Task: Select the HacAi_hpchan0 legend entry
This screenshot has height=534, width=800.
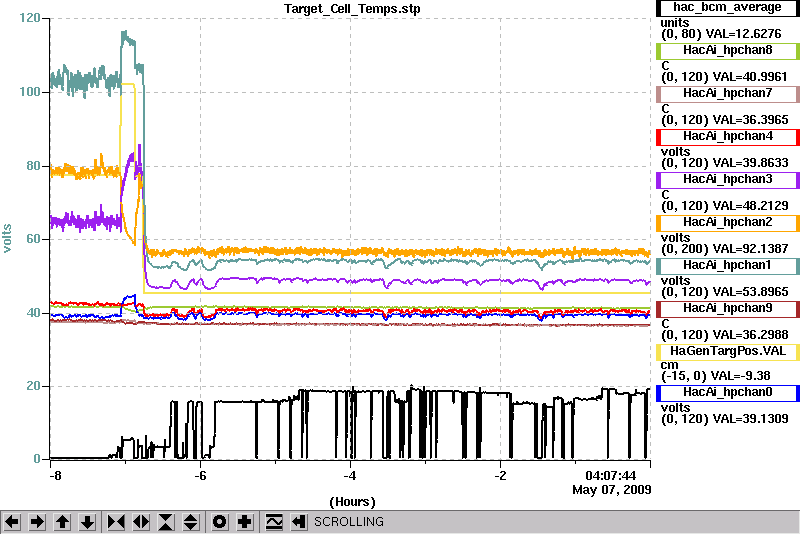Action: click(728, 392)
